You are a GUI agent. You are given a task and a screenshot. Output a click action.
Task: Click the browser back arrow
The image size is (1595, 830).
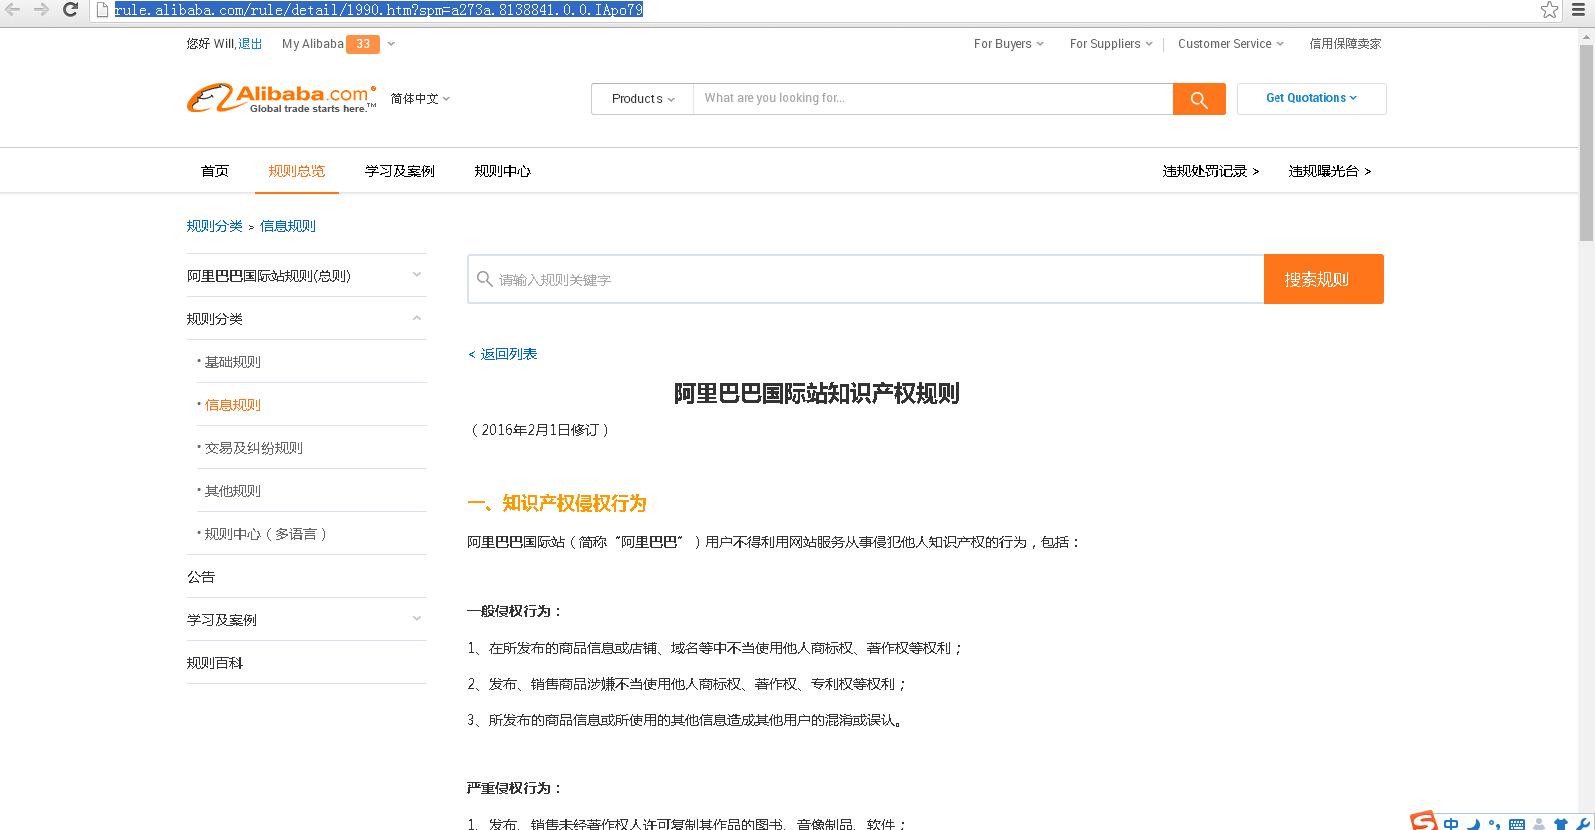12,9
